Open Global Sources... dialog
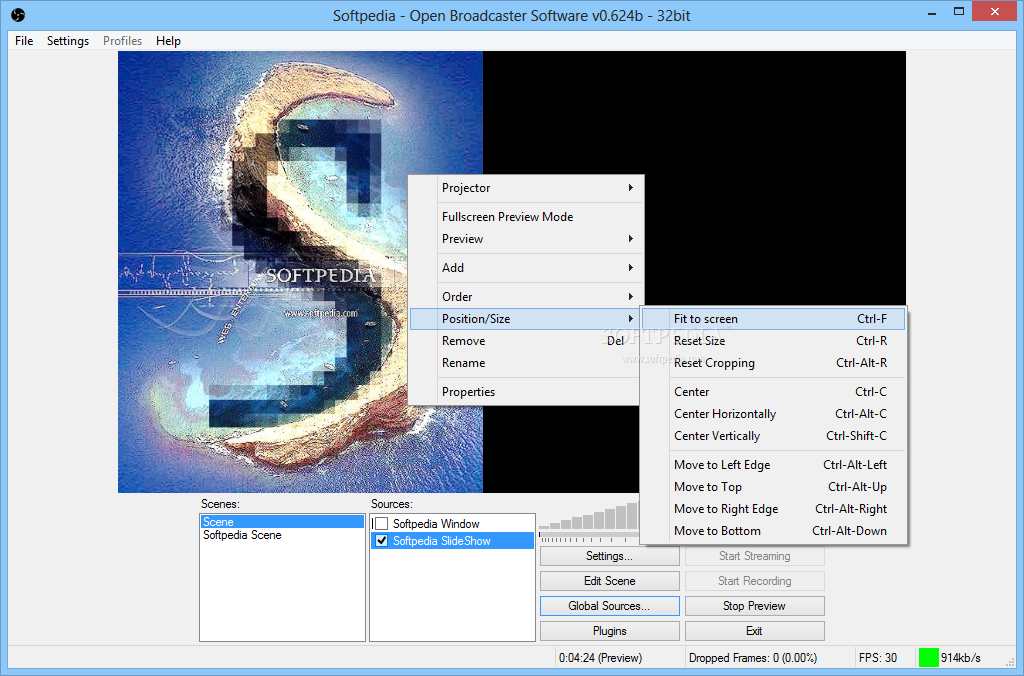1024x676 pixels. (609, 606)
